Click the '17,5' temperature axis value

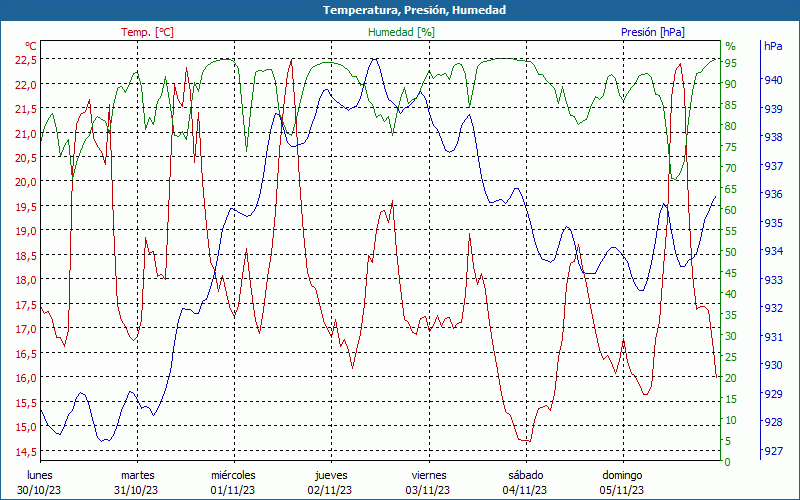(x=26, y=305)
